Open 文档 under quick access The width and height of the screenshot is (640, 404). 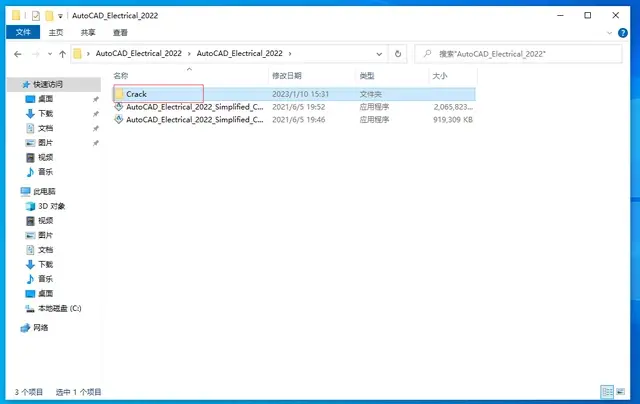coord(45,128)
